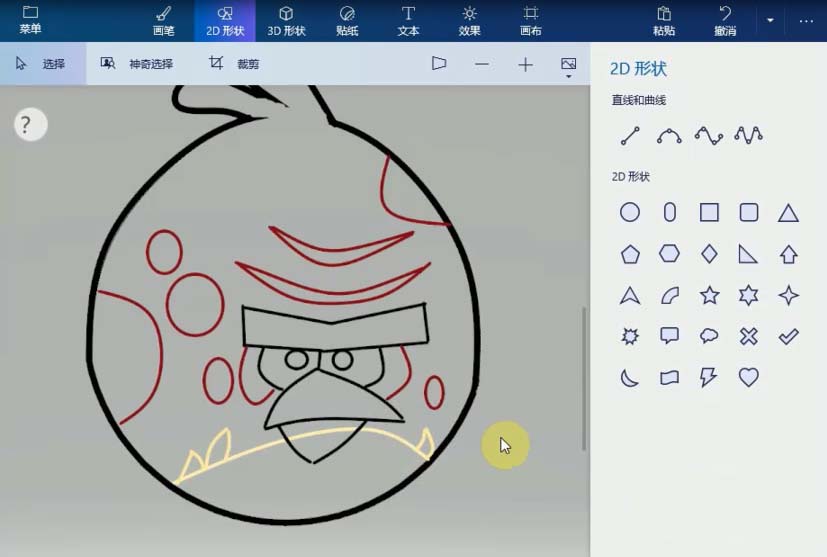The height and width of the screenshot is (557, 827).
Task: Click the 粘贴 paste button
Action: coord(664,21)
